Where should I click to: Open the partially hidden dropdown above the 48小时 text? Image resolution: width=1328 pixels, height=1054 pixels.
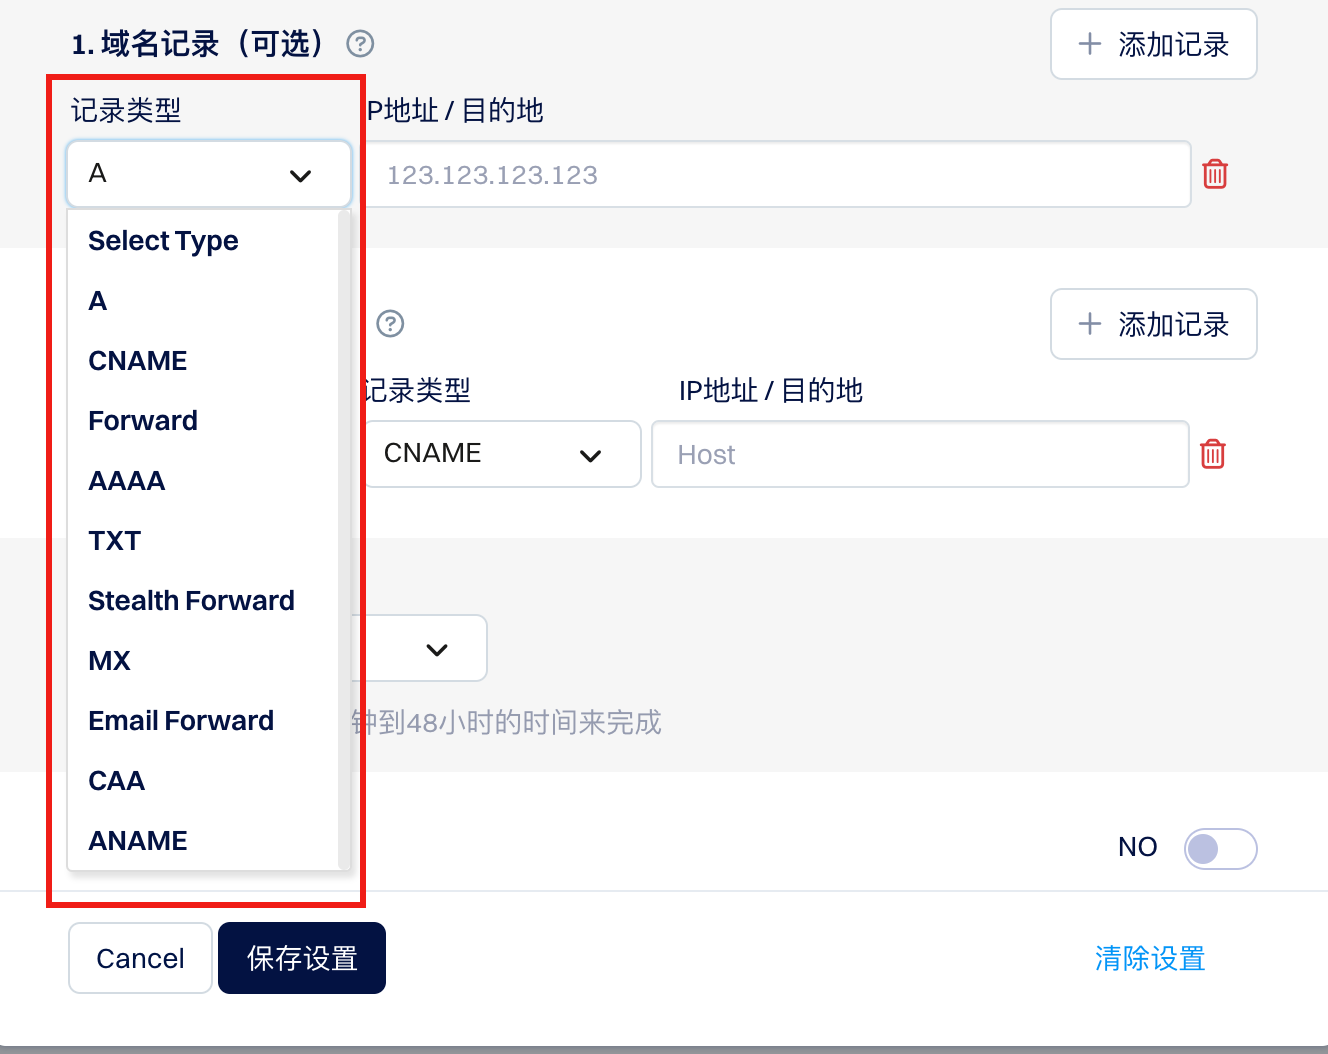420,649
